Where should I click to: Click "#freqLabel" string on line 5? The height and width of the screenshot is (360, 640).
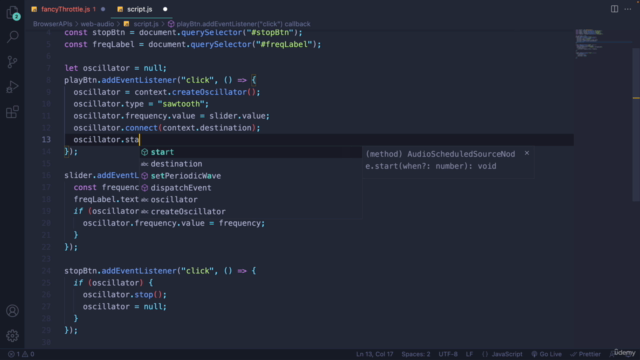click(x=284, y=44)
